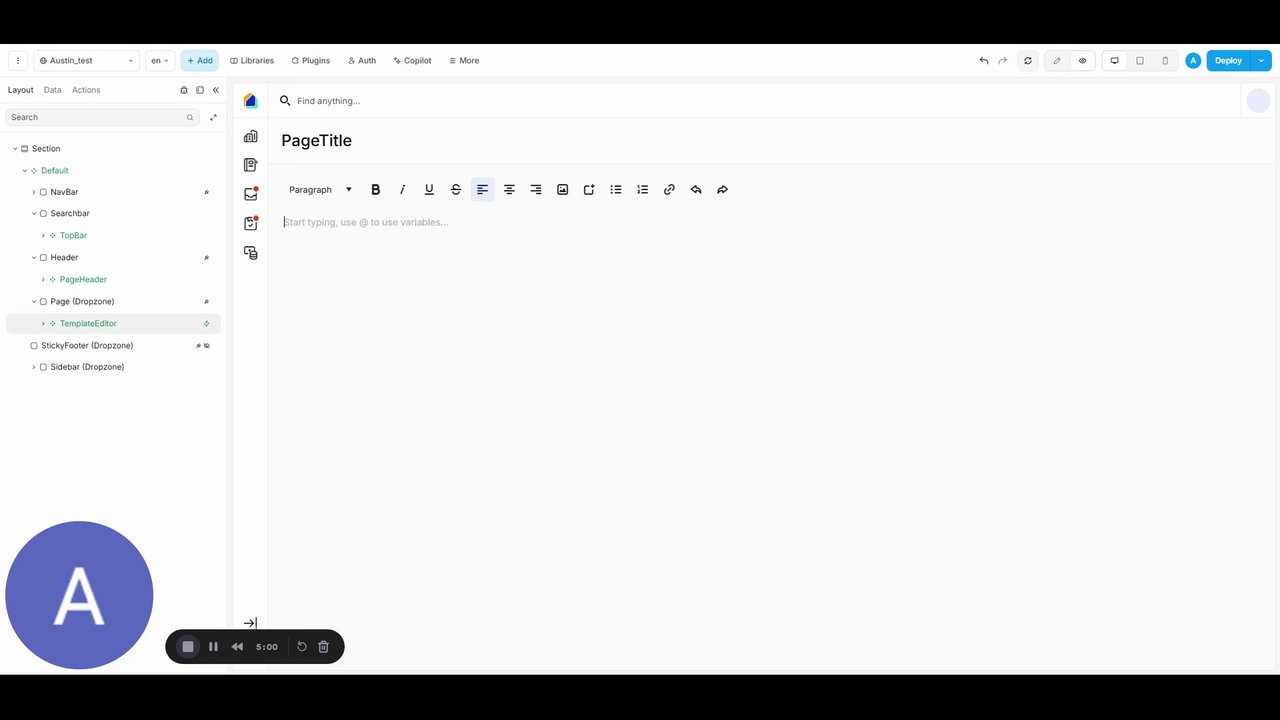
Task: Insert a link in the editor
Action: (669, 189)
